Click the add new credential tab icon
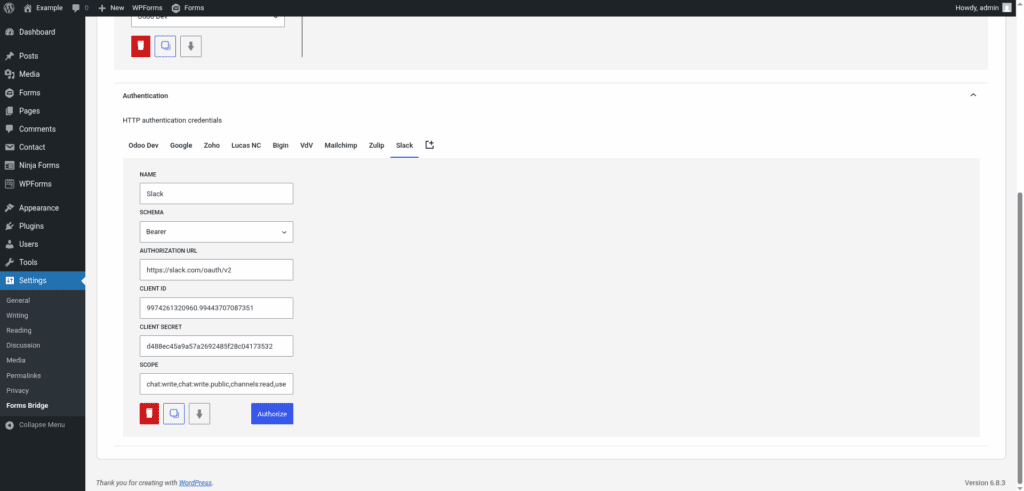 430,145
